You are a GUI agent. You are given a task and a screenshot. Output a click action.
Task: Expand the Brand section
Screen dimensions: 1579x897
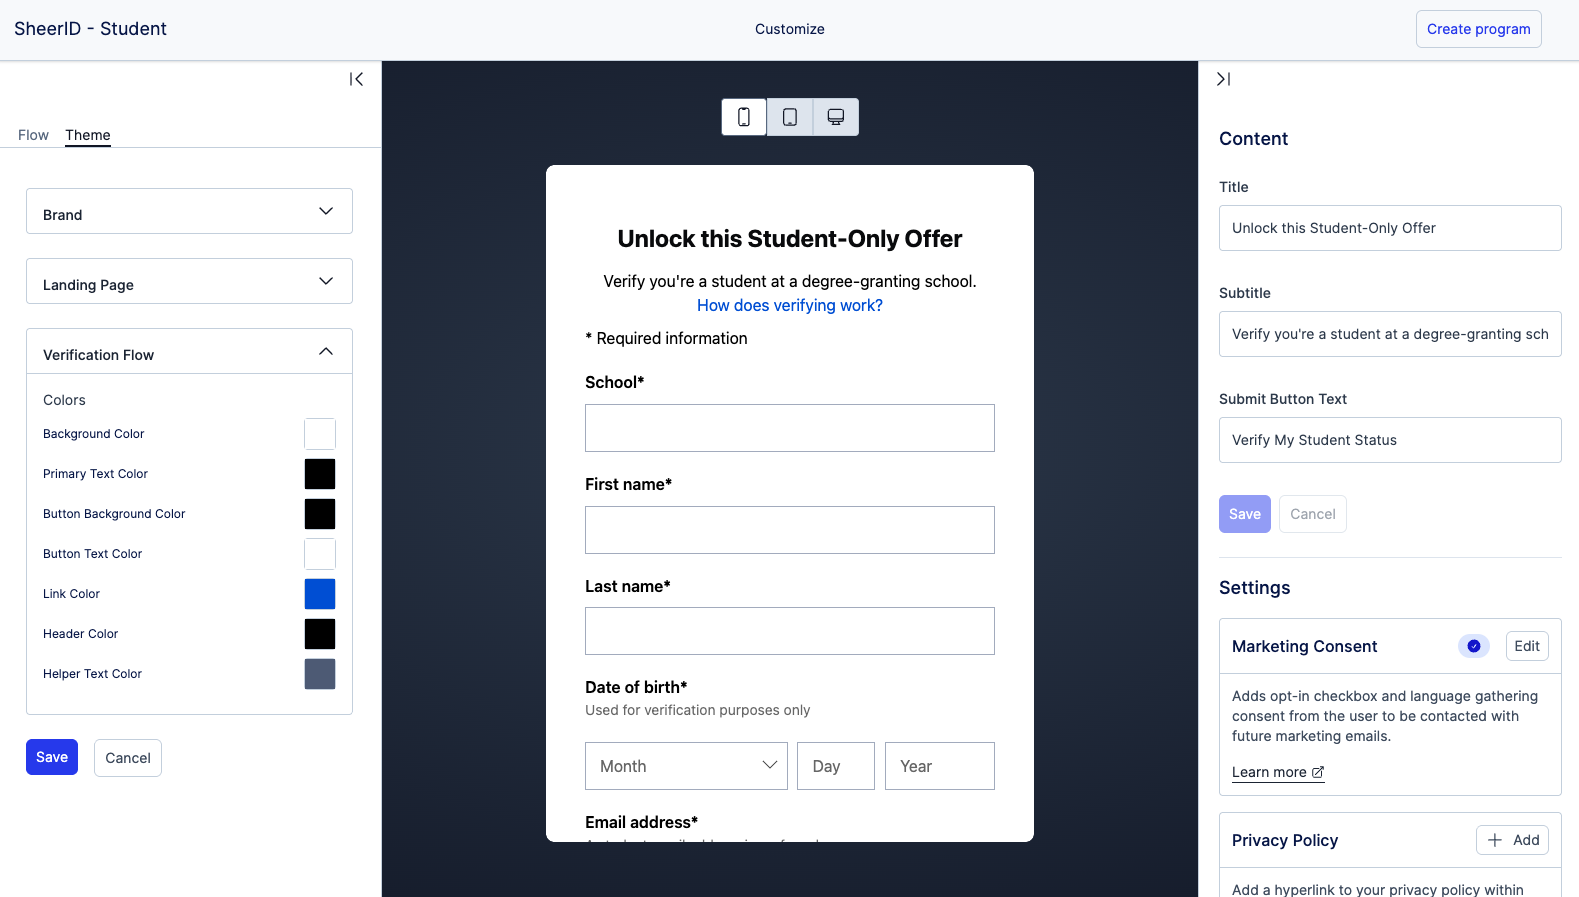(189, 211)
